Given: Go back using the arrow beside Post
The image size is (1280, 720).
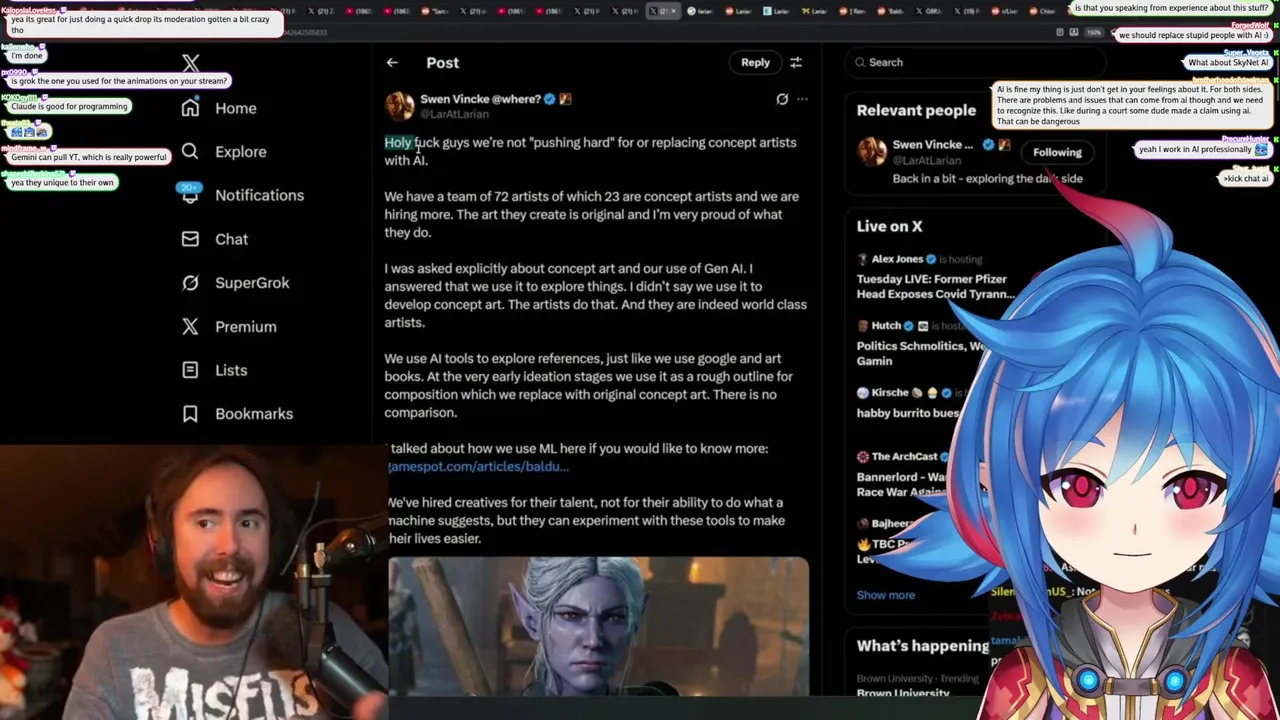Looking at the screenshot, I should pyautogui.click(x=392, y=62).
